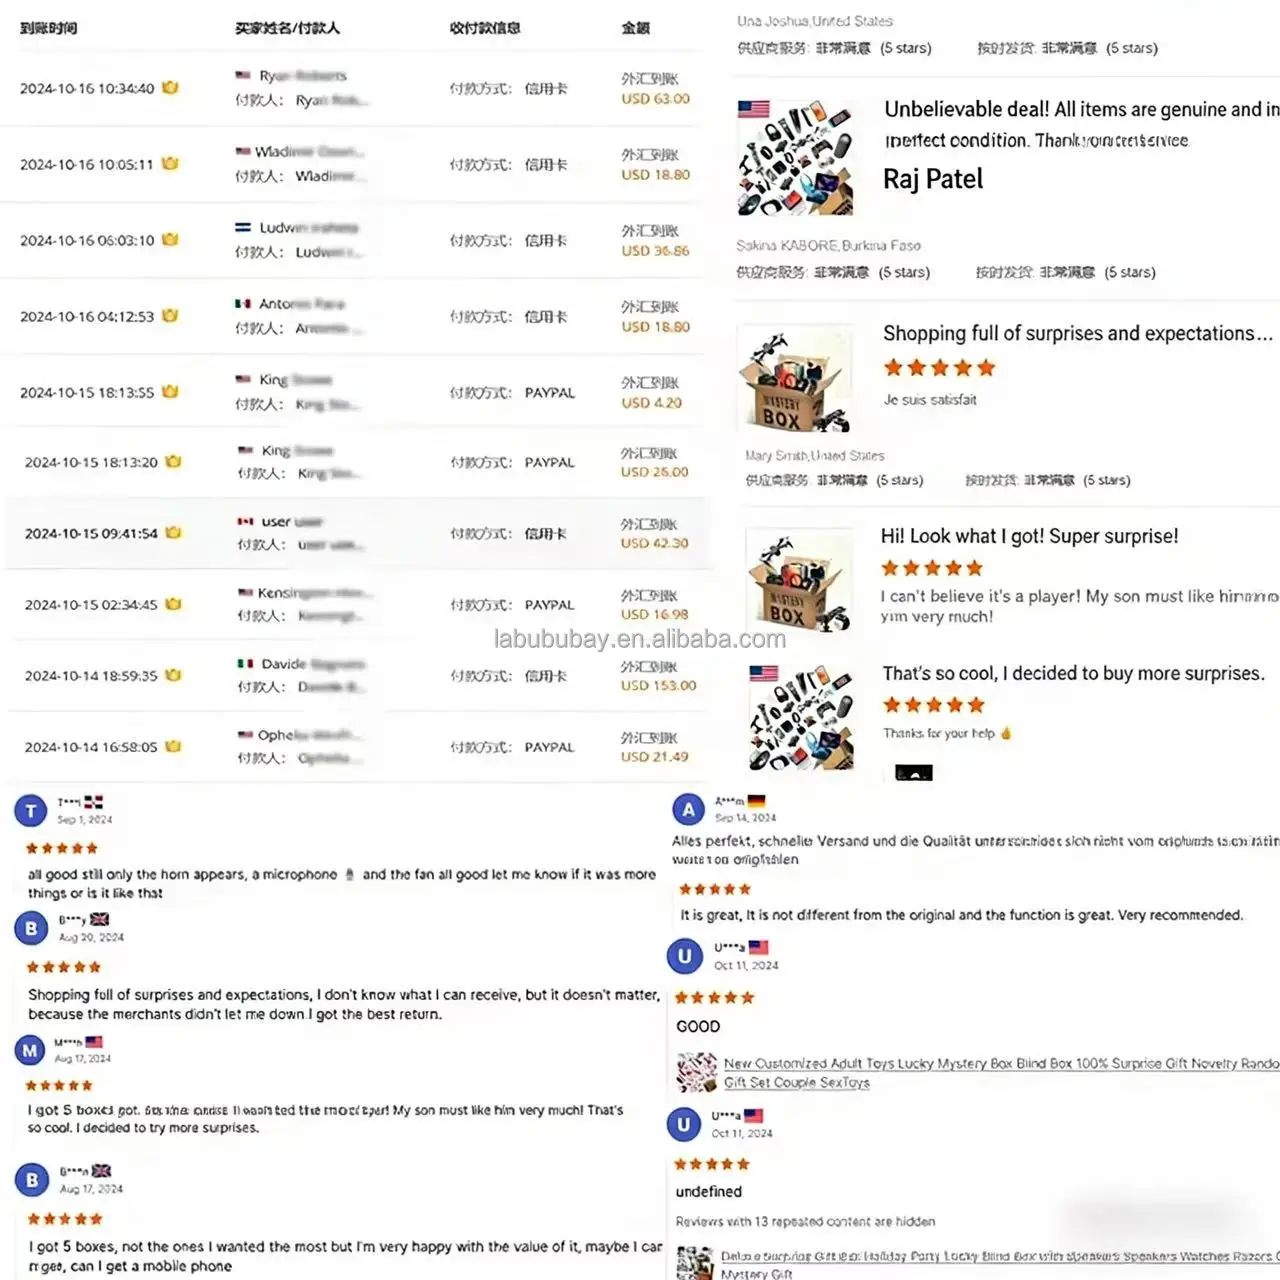This screenshot has height=1280, width=1280.
Task: Click the USD 153.00 amount entry
Action: pos(658,685)
